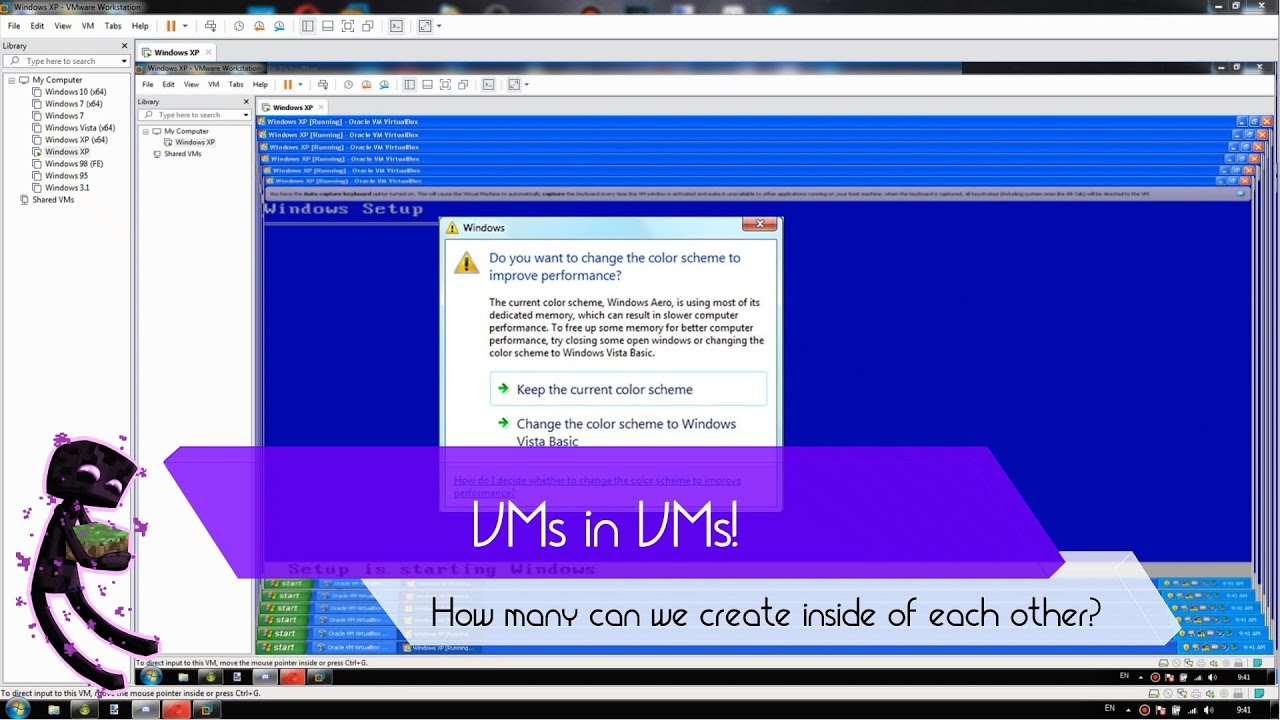Image resolution: width=1280 pixels, height=720 pixels.
Task: Click the stretch guest icon in the nested toolbar
Action: click(x=514, y=85)
